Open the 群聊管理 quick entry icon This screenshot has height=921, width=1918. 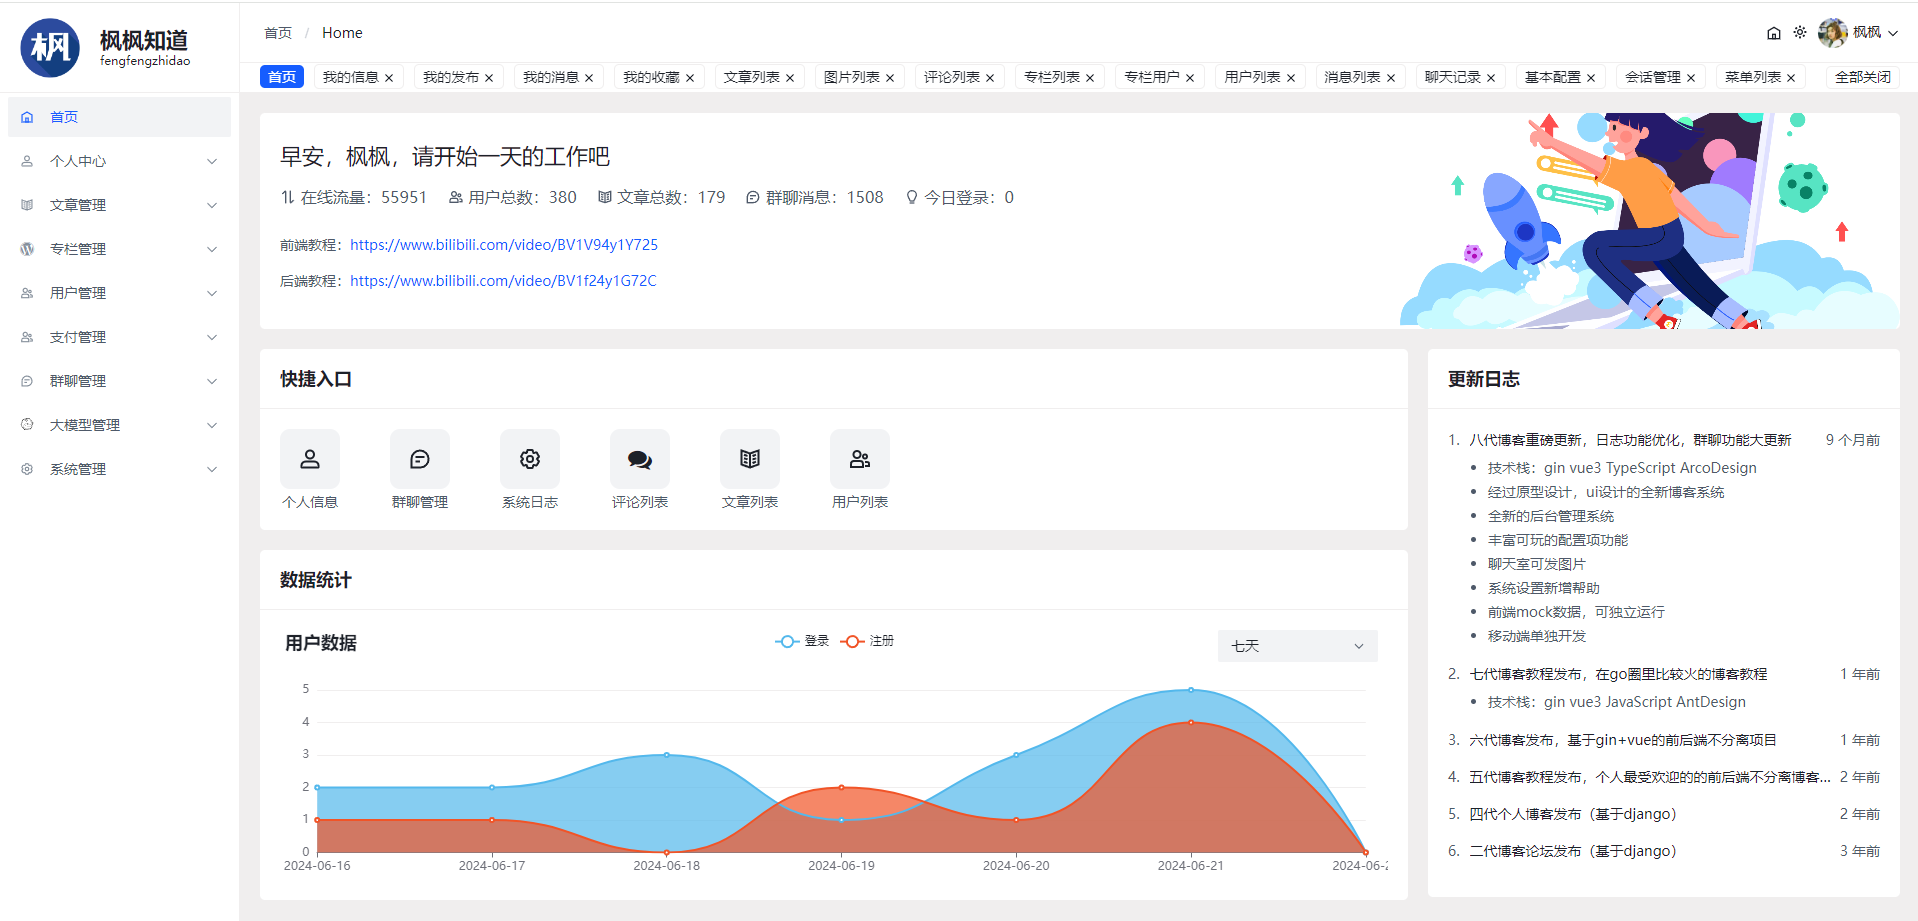click(420, 459)
